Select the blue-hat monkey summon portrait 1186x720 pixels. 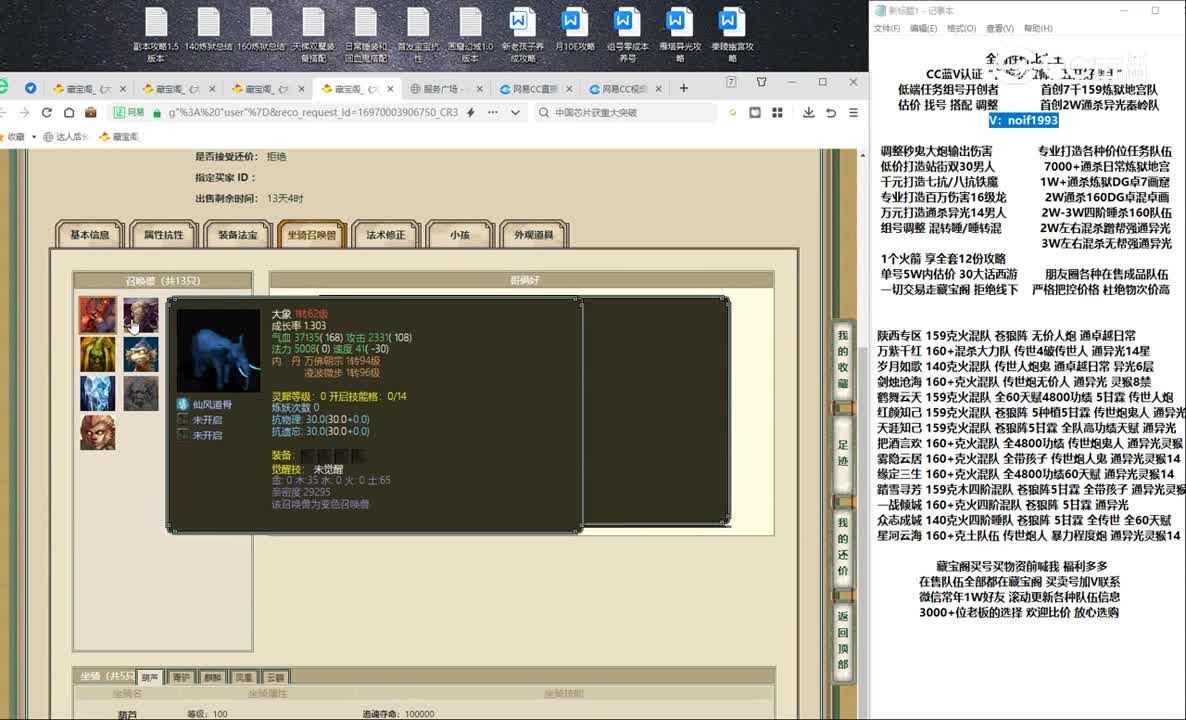pos(141,354)
